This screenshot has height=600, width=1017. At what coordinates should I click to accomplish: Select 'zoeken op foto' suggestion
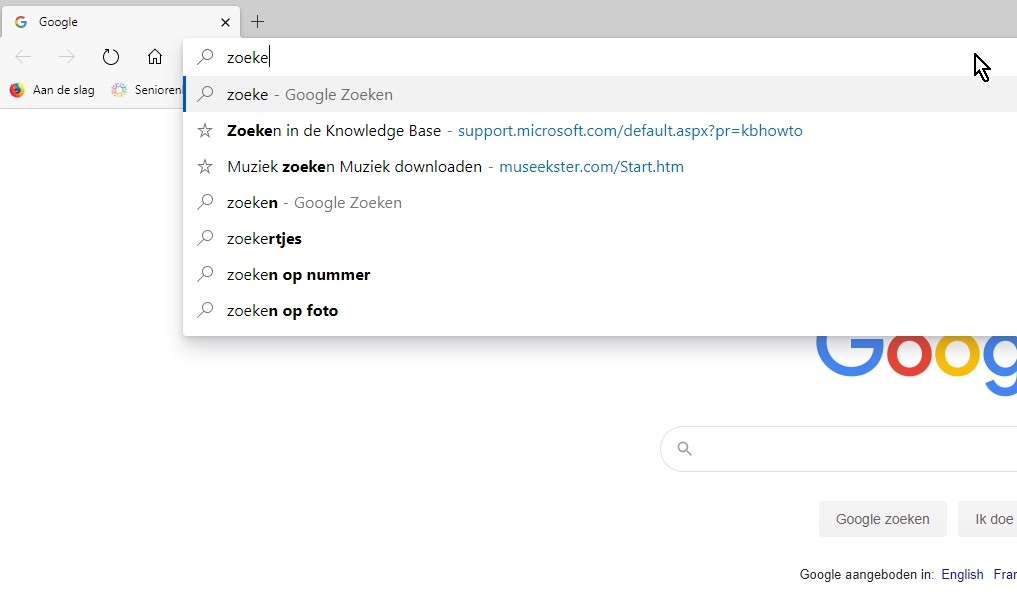click(x=282, y=311)
